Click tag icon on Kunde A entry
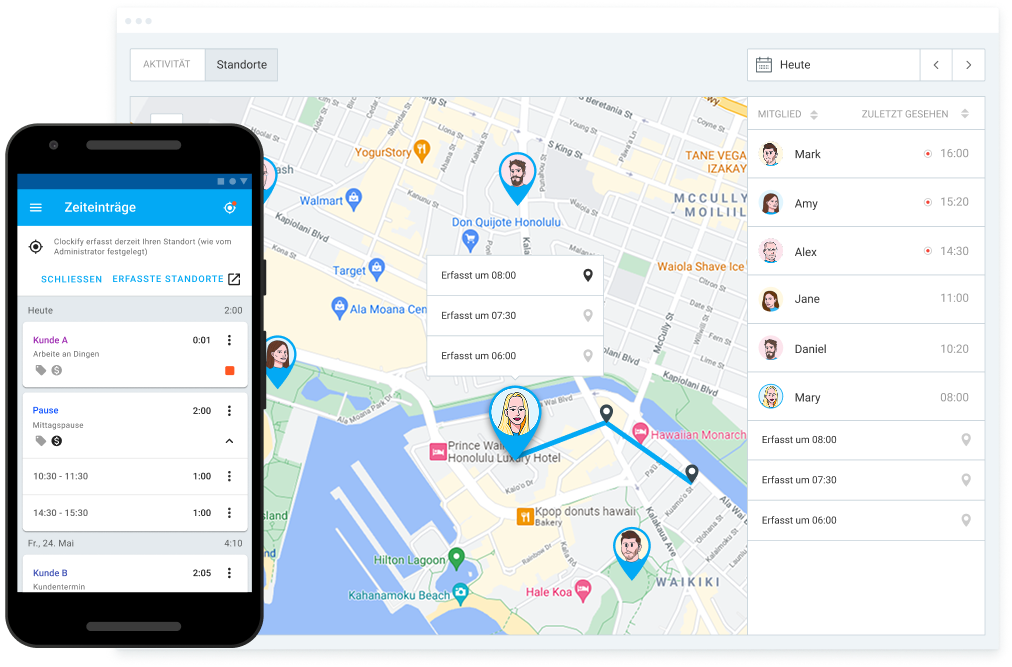Screen dimensions: 1012x667 point(41,371)
